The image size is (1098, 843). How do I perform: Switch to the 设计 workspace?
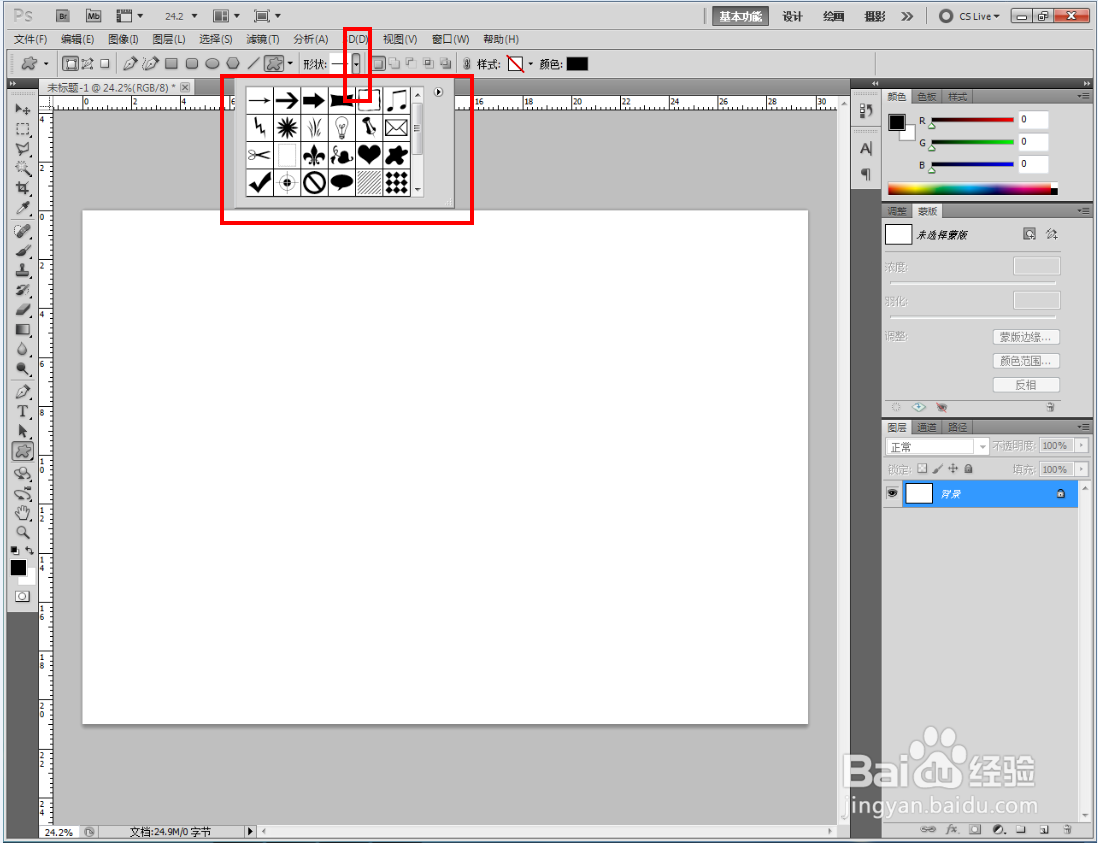792,15
